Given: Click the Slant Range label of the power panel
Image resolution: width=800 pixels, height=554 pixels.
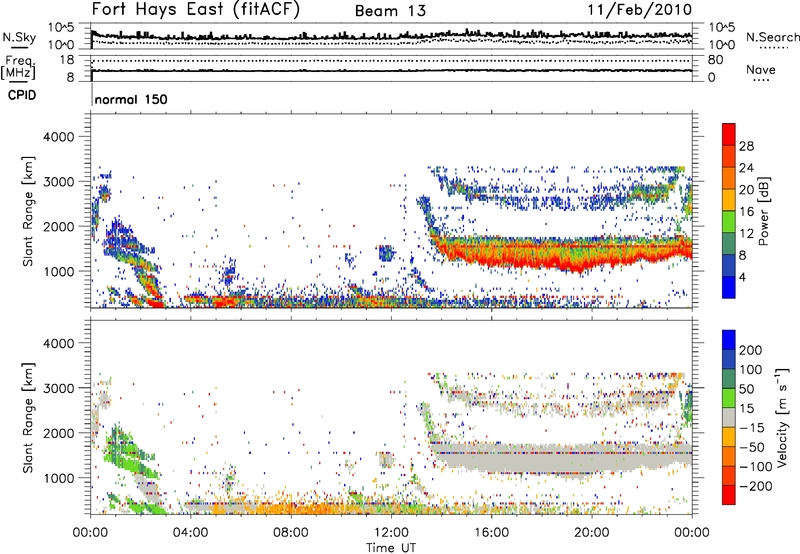Looking at the screenshot, I should 28,211.
